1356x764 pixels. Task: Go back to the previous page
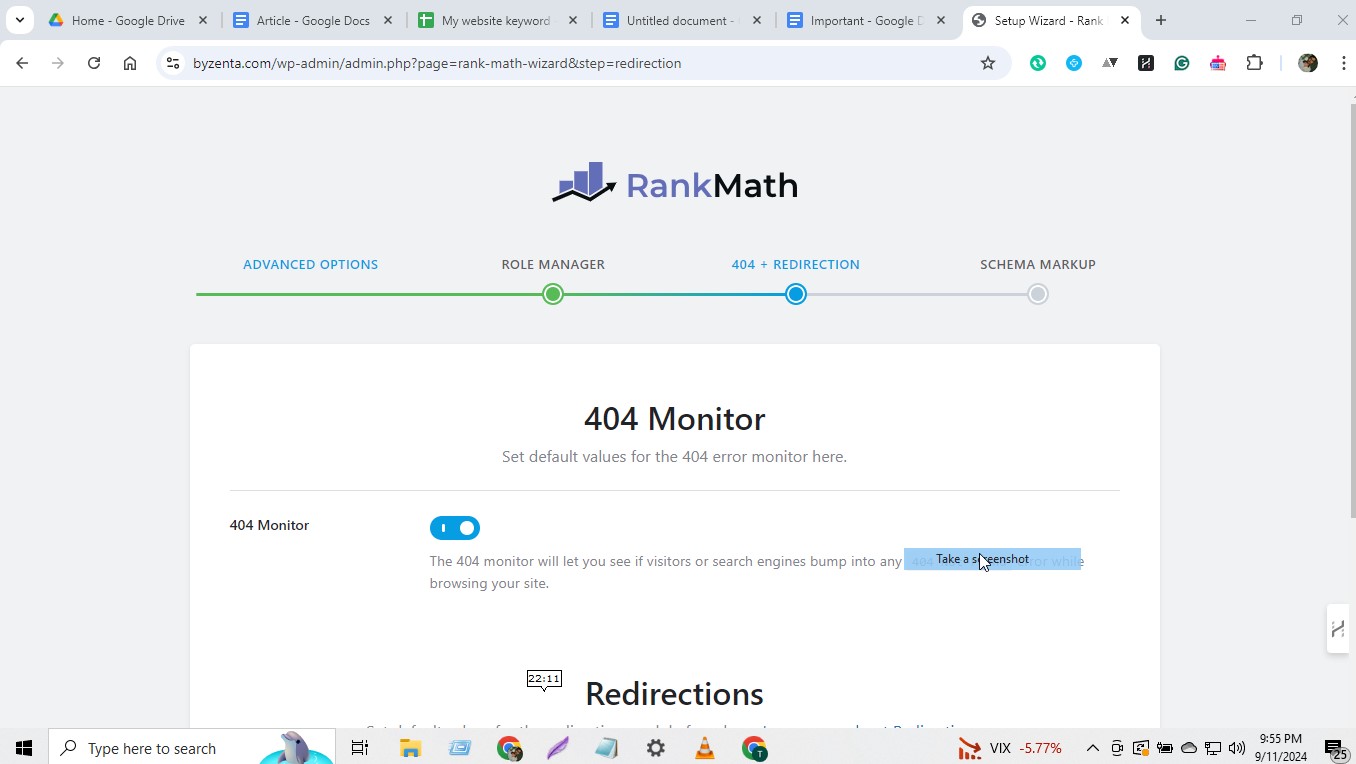[x=22, y=63]
